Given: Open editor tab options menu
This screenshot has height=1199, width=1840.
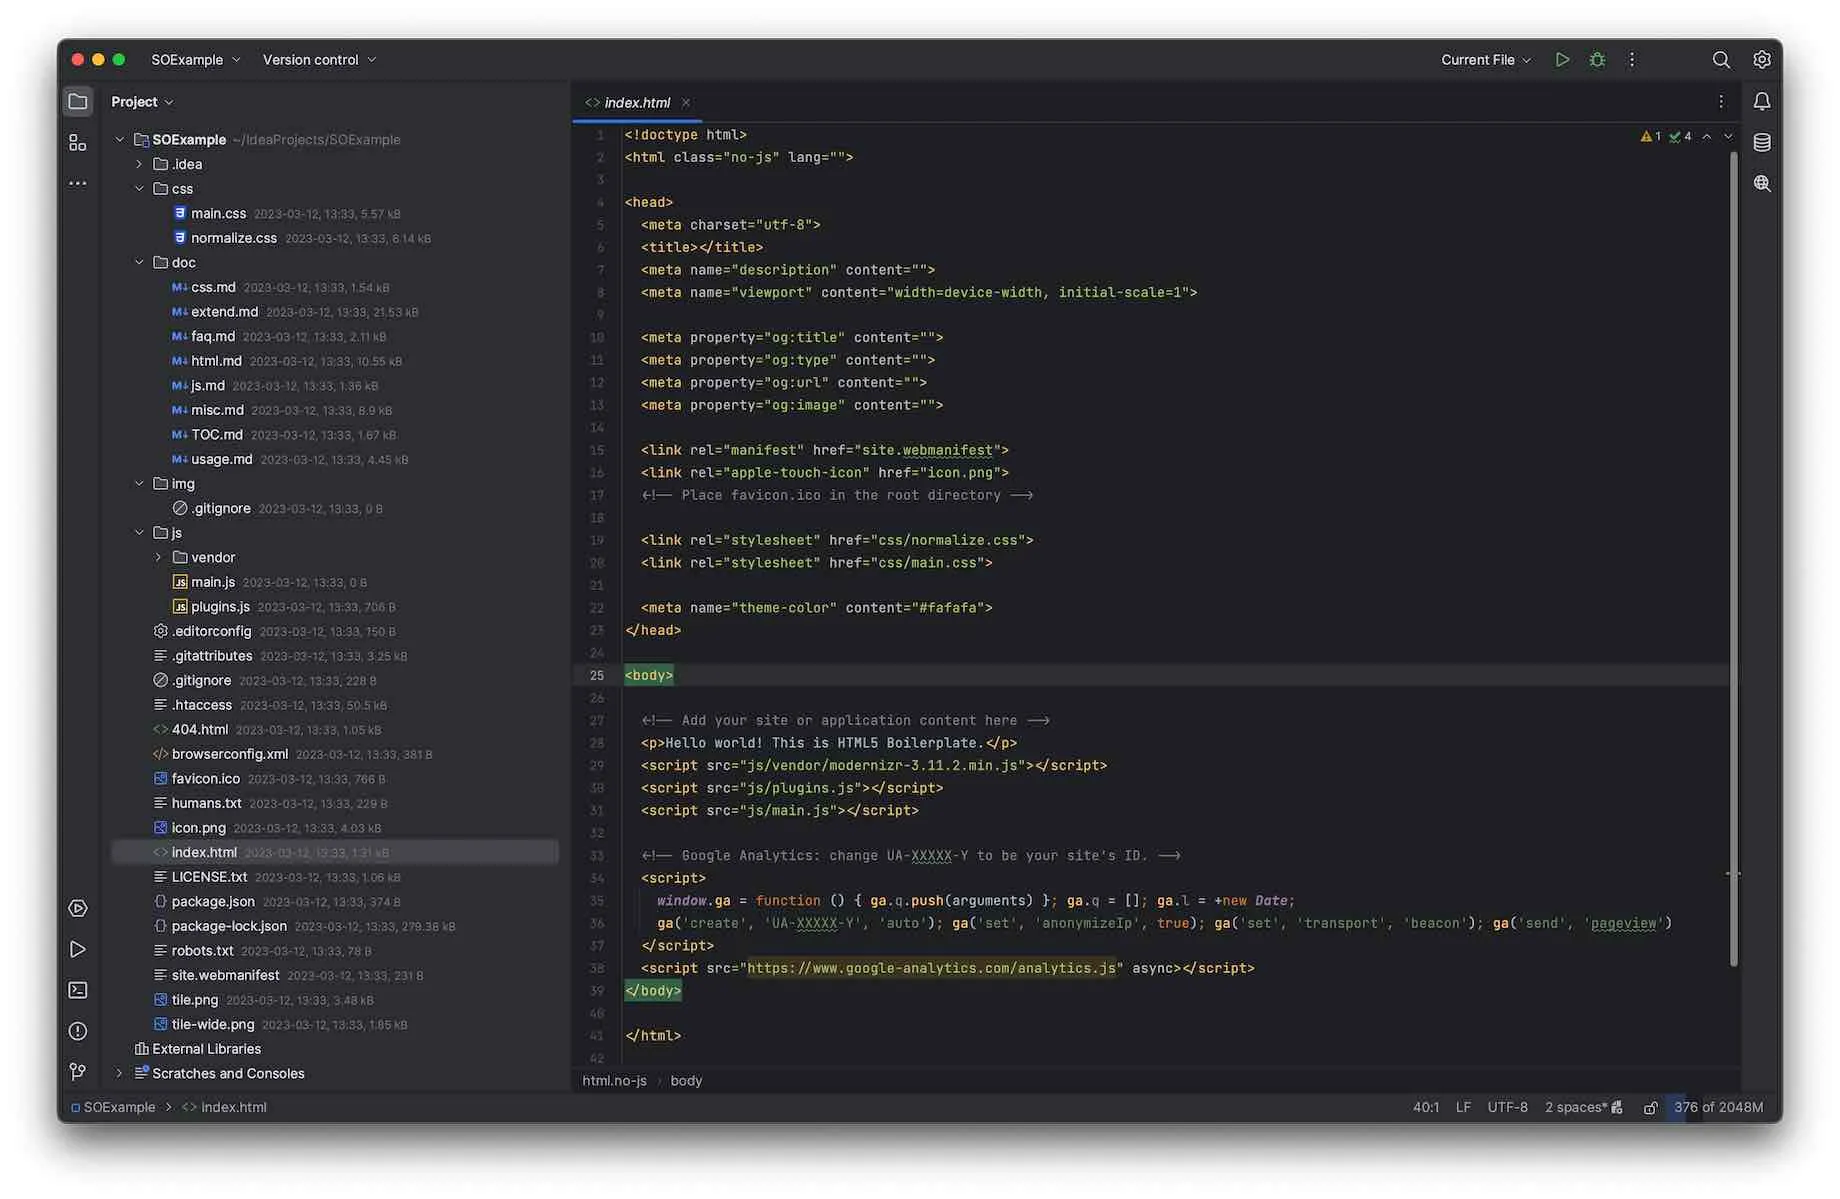Looking at the screenshot, I should pyautogui.click(x=1721, y=102).
